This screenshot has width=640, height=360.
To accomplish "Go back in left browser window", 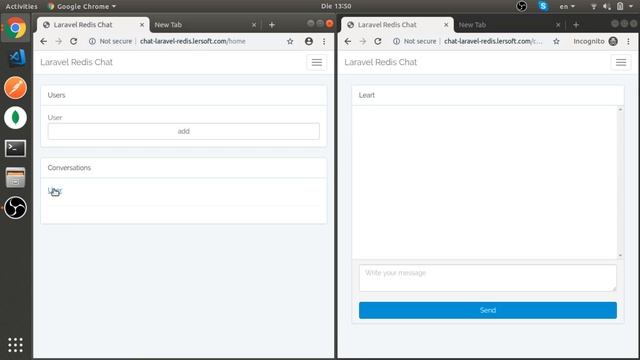I will click(x=44, y=41).
